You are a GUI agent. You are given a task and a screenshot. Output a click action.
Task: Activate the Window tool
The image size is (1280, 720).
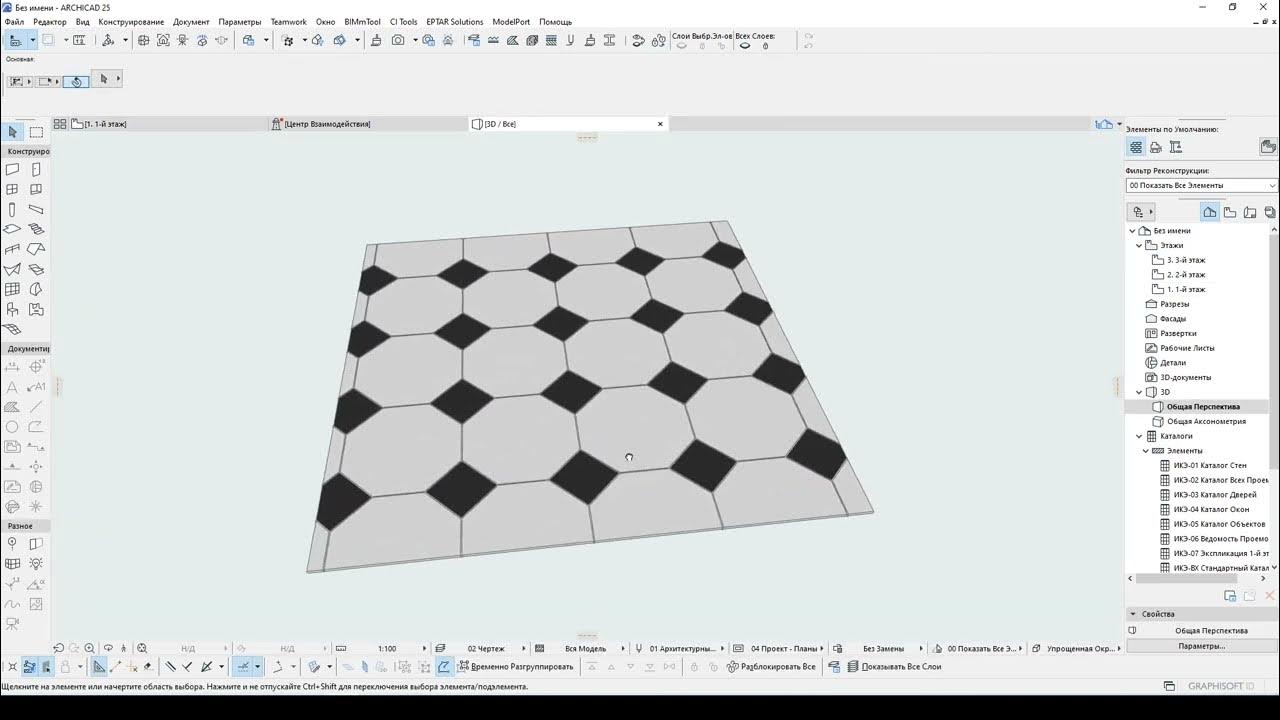(x=12, y=189)
